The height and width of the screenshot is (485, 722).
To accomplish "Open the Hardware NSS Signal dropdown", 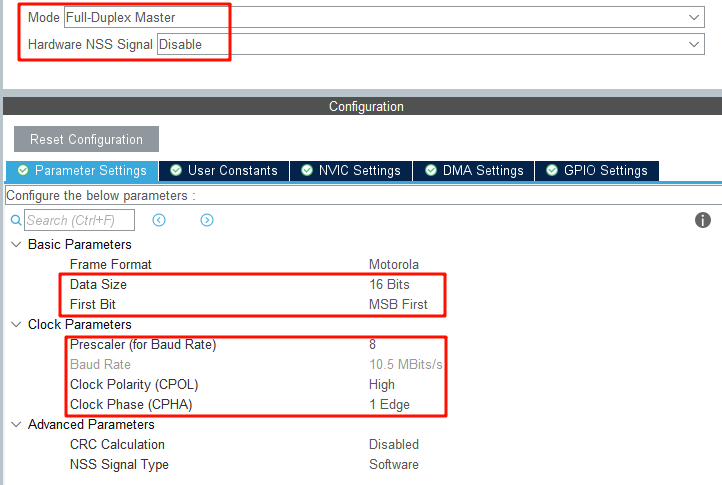I will (431, 44).
